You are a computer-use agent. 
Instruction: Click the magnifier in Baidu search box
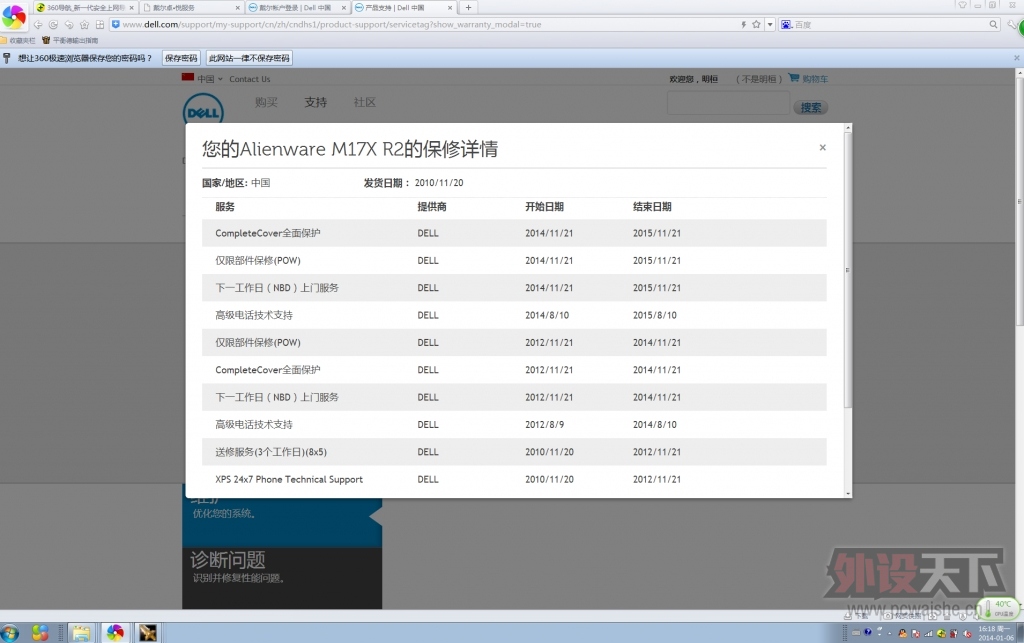point(993,24)
